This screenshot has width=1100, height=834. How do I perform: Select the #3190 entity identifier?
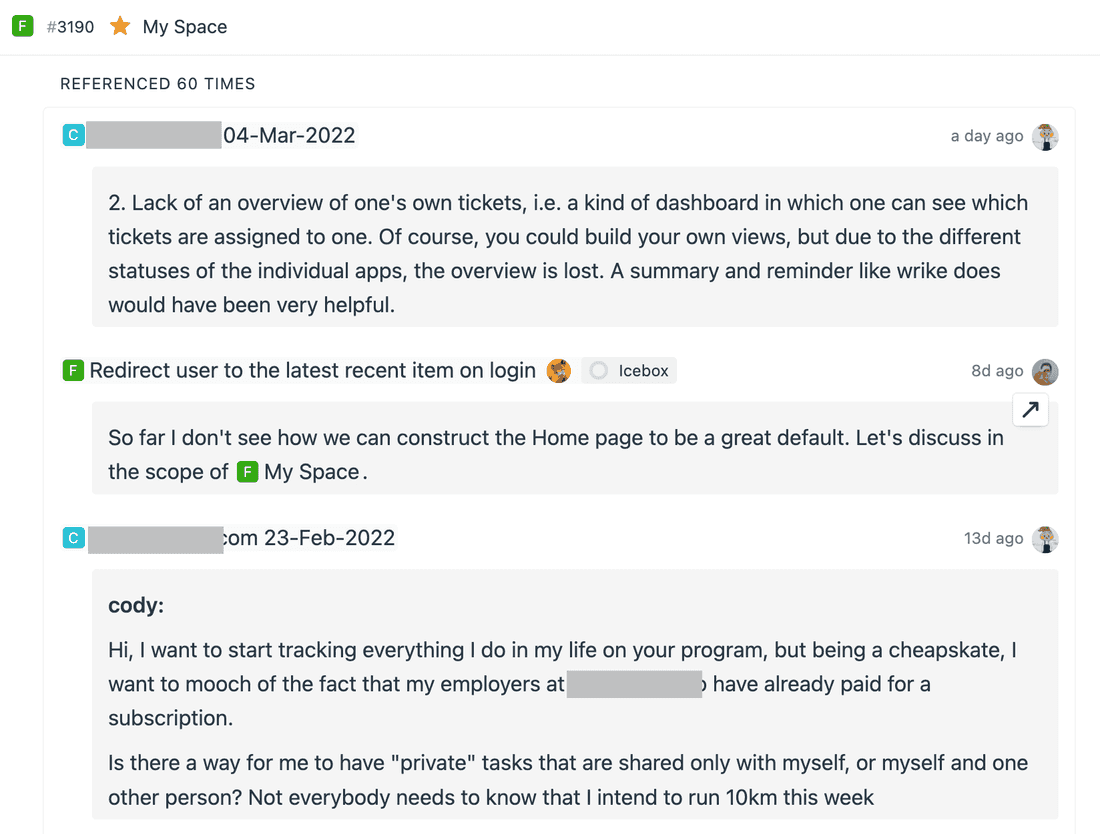pyautogui.click(x=71, y=26)
